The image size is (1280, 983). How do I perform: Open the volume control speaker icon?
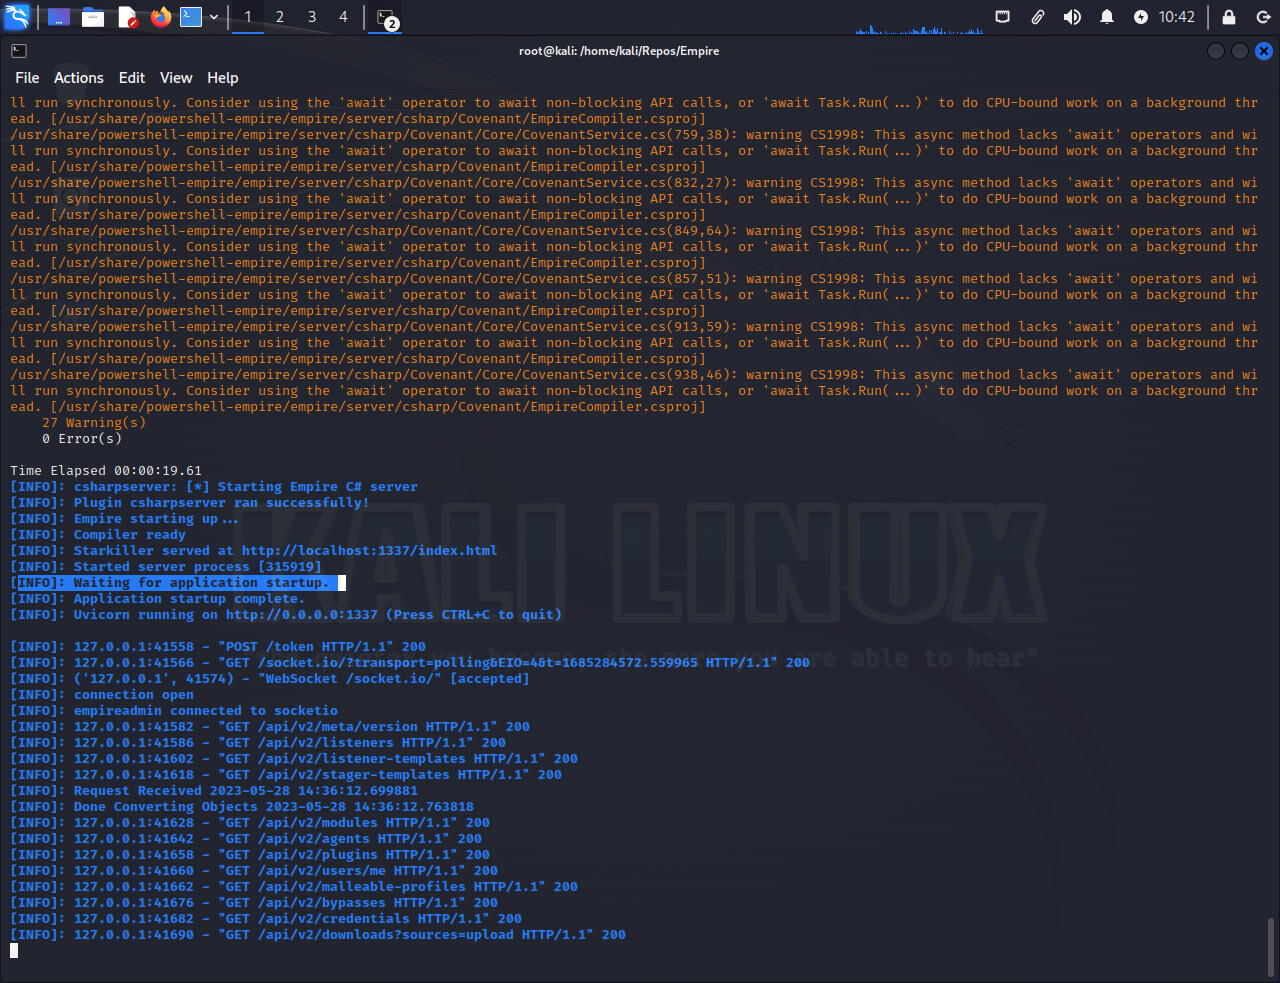[1072, 17]
